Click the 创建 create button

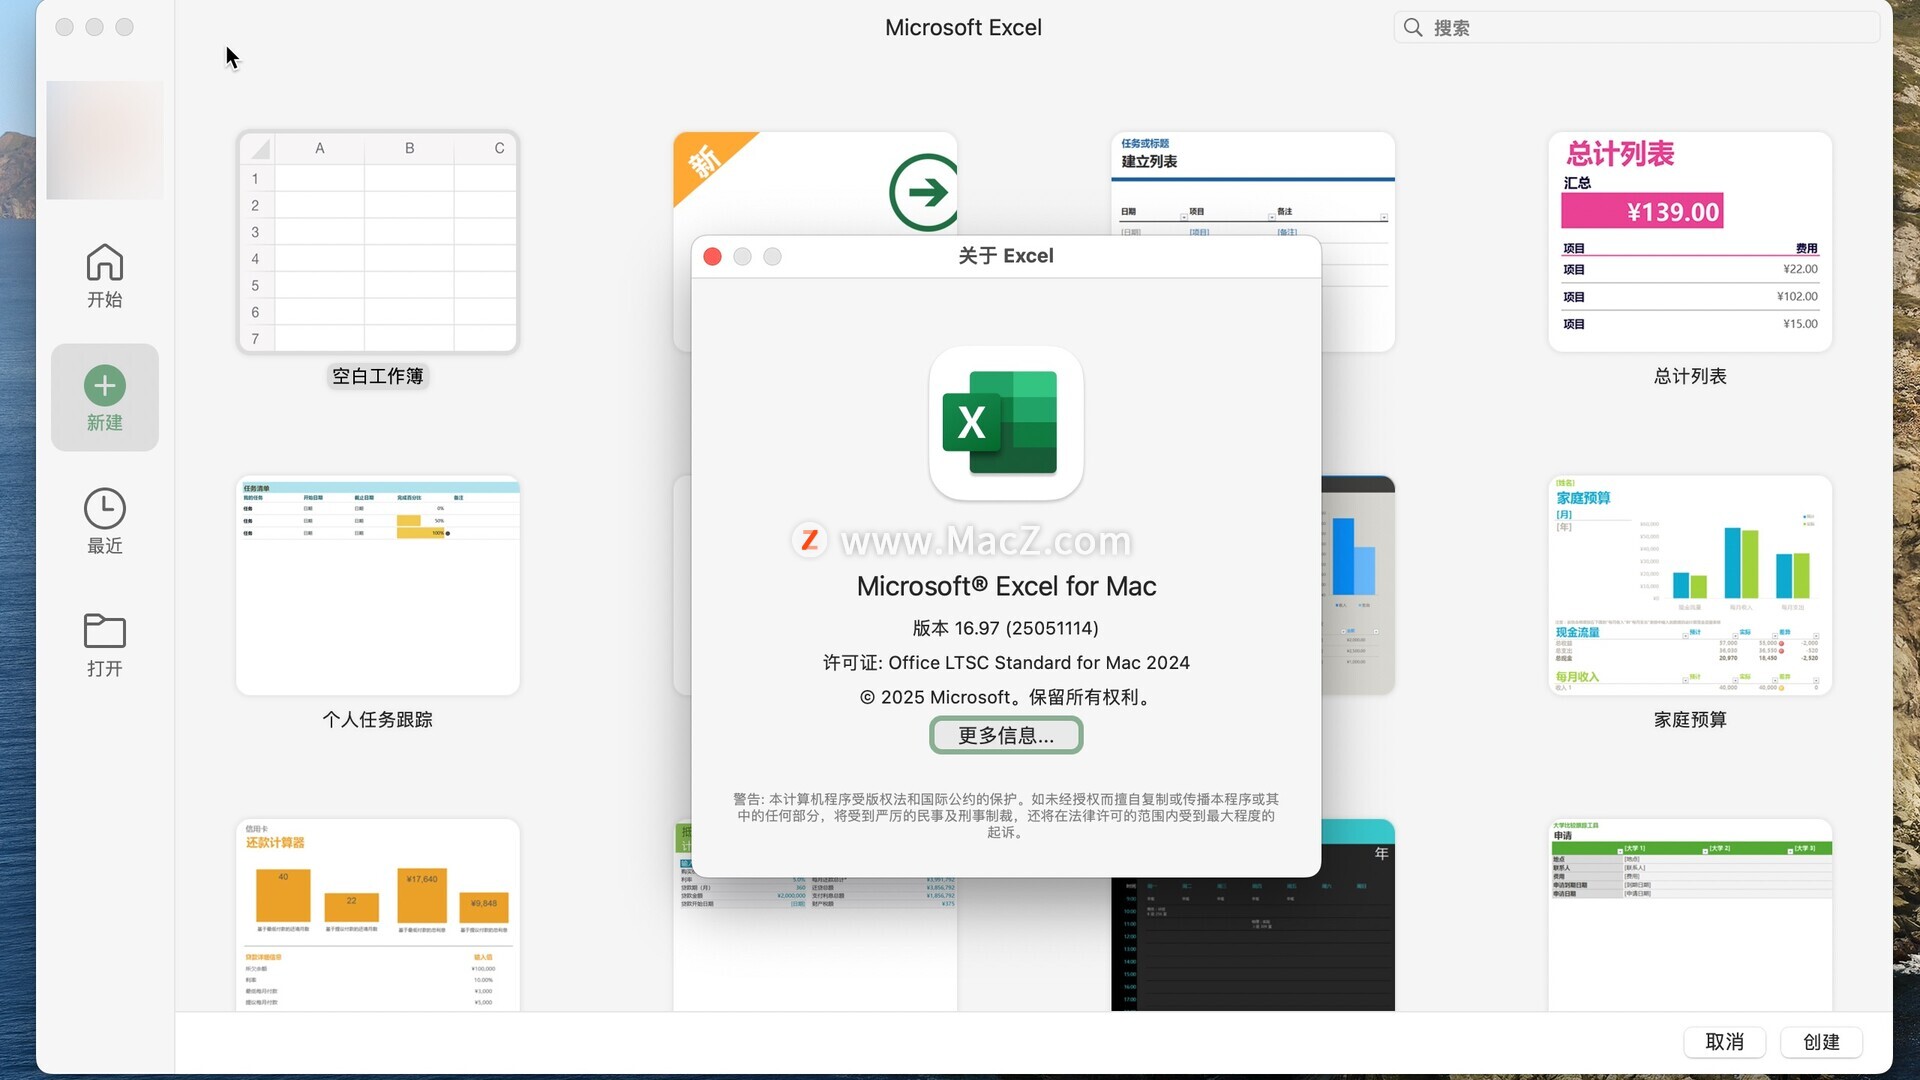[x=1822, y=1042]
